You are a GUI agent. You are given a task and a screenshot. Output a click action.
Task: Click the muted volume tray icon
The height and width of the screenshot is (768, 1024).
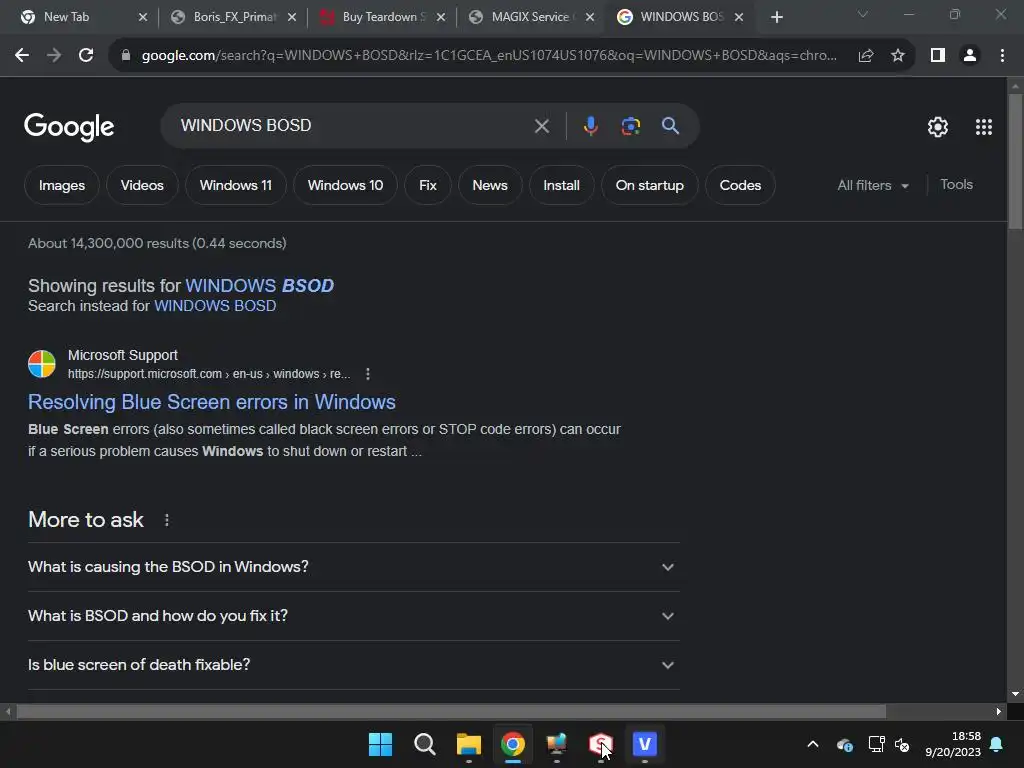click(902, 744)
